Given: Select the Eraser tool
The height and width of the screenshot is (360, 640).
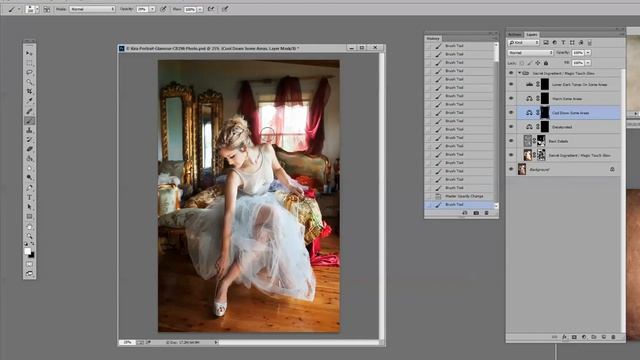Looking at the screenshot, I should click(29, 149).
